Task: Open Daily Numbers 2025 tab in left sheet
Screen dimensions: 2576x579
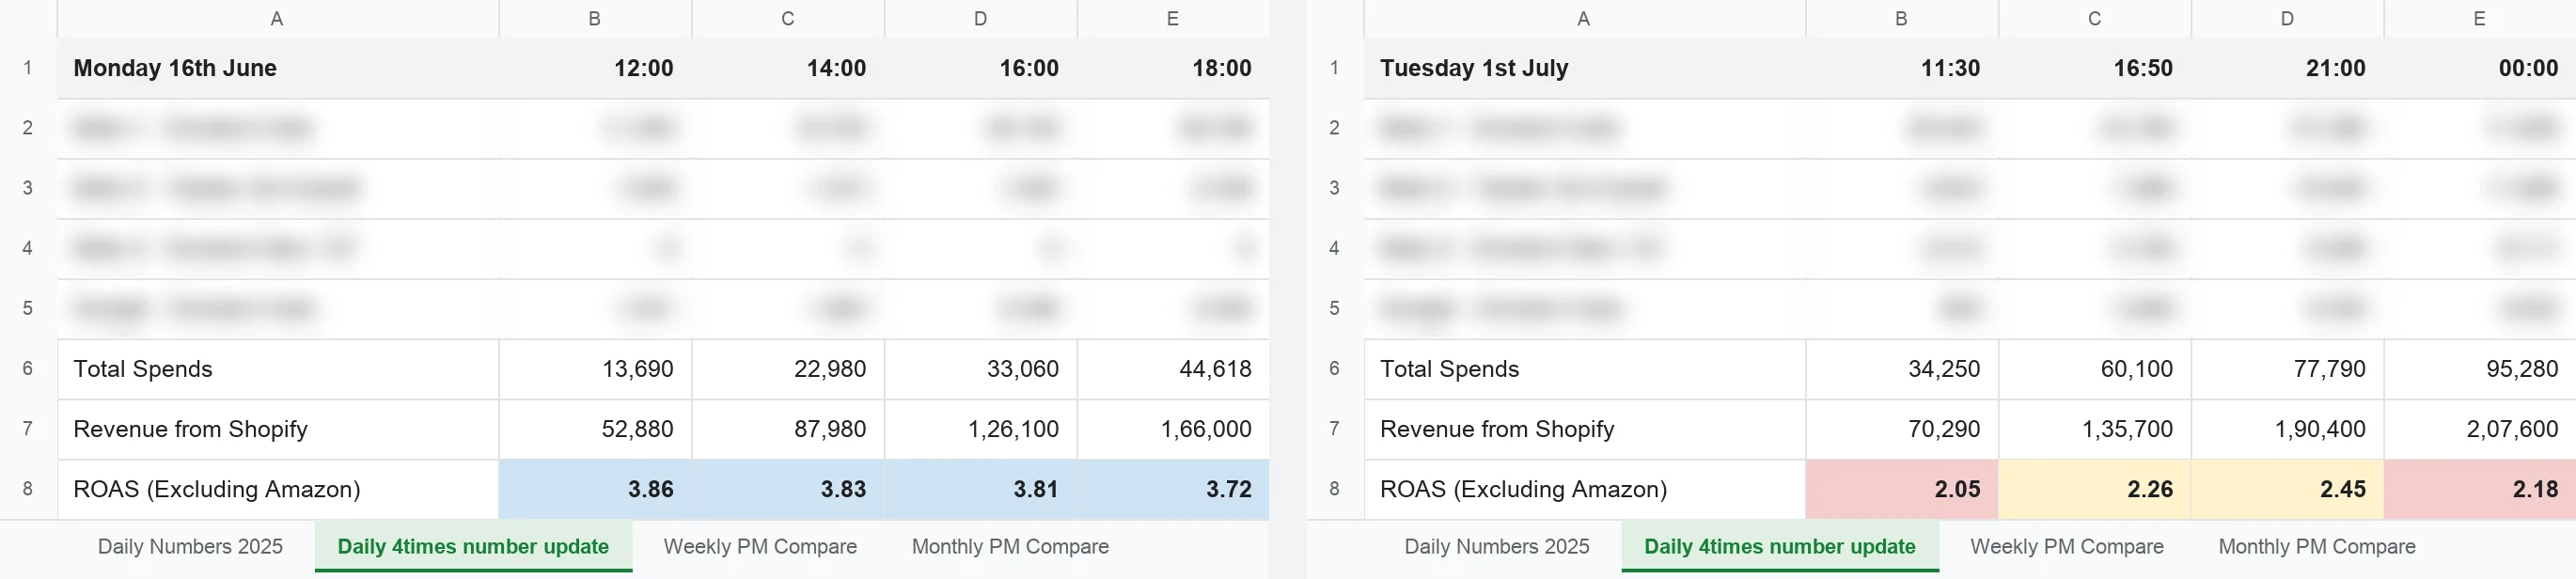Action: tap(190, 546)
